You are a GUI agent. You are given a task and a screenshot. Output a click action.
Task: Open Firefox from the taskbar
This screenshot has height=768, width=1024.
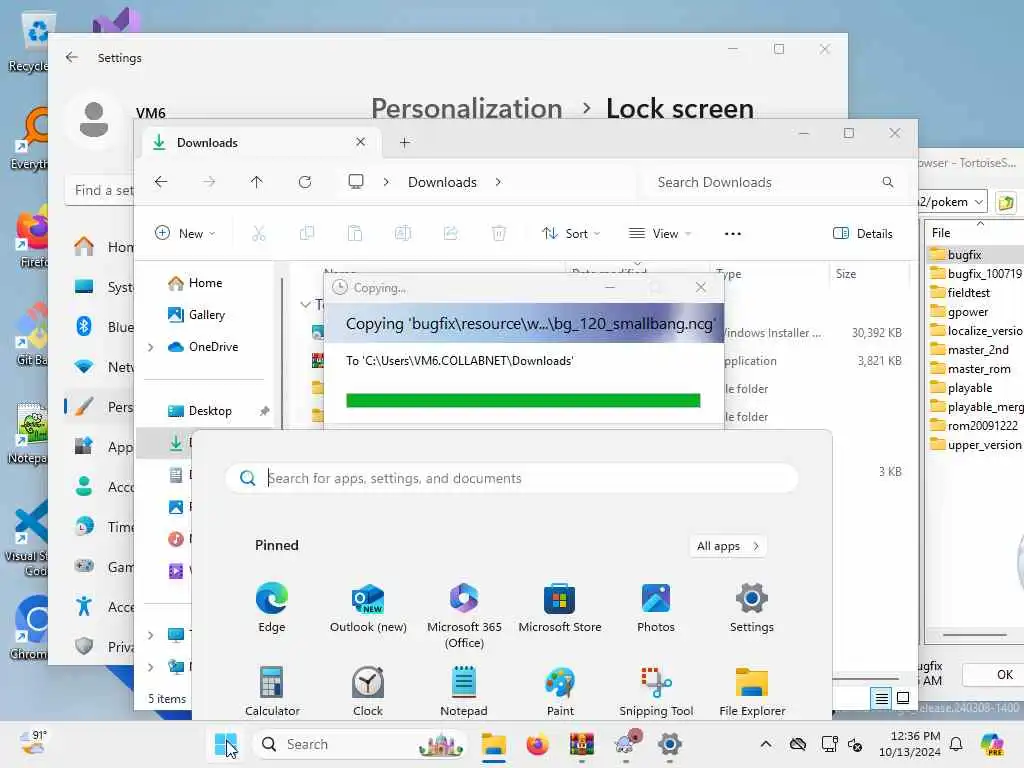pyautogui.click(x=537, y=744)
